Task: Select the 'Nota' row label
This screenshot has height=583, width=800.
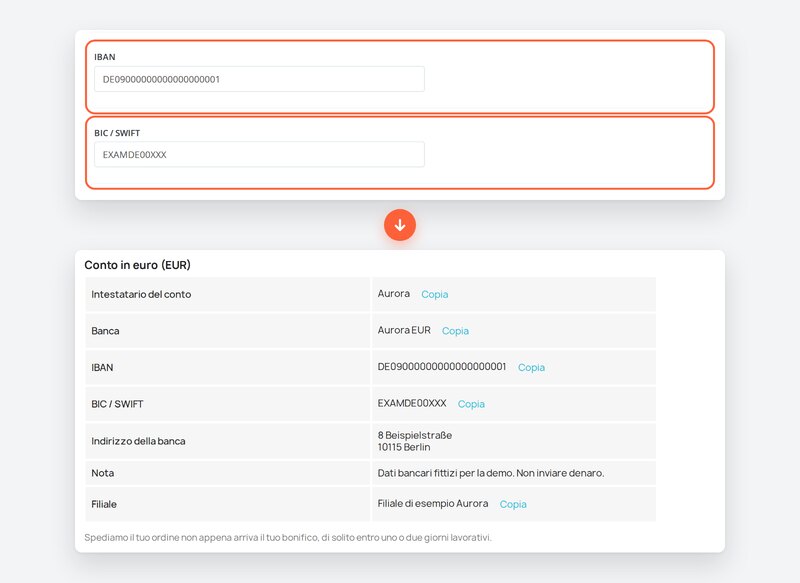Action: point(103,473)
